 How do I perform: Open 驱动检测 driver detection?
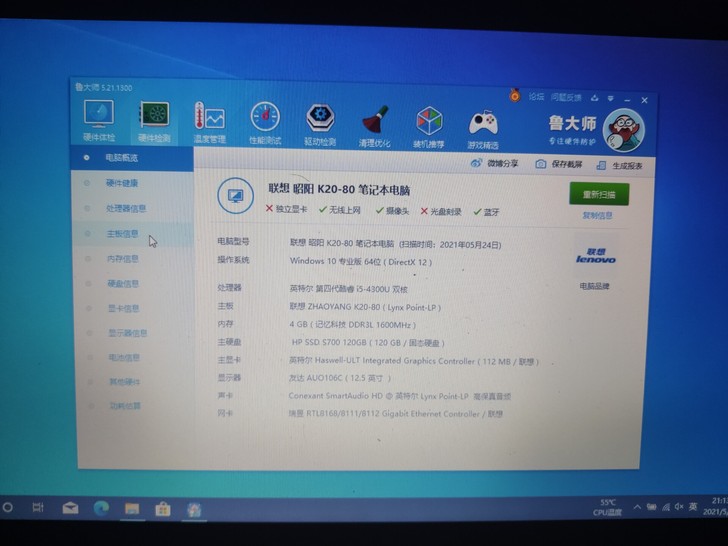320,124
